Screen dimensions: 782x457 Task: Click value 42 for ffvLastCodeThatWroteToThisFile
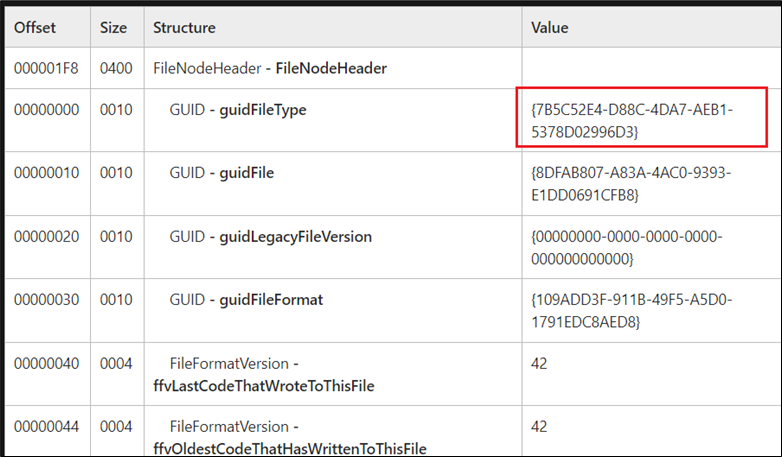coord(541,364)
